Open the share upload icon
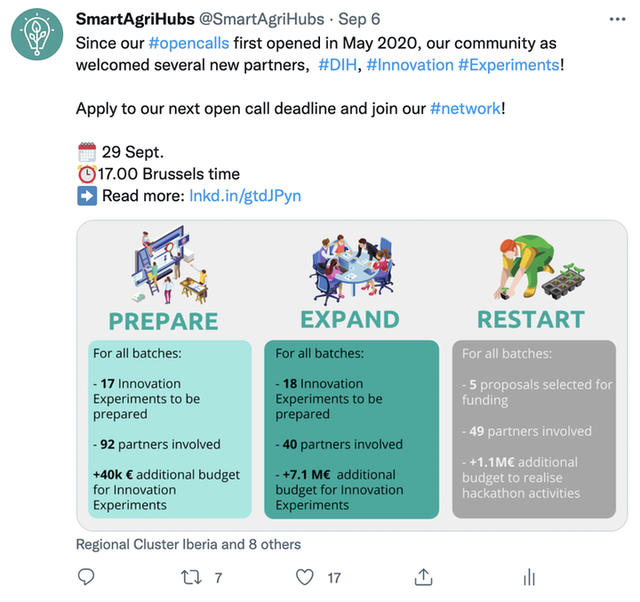 [423, 578]
